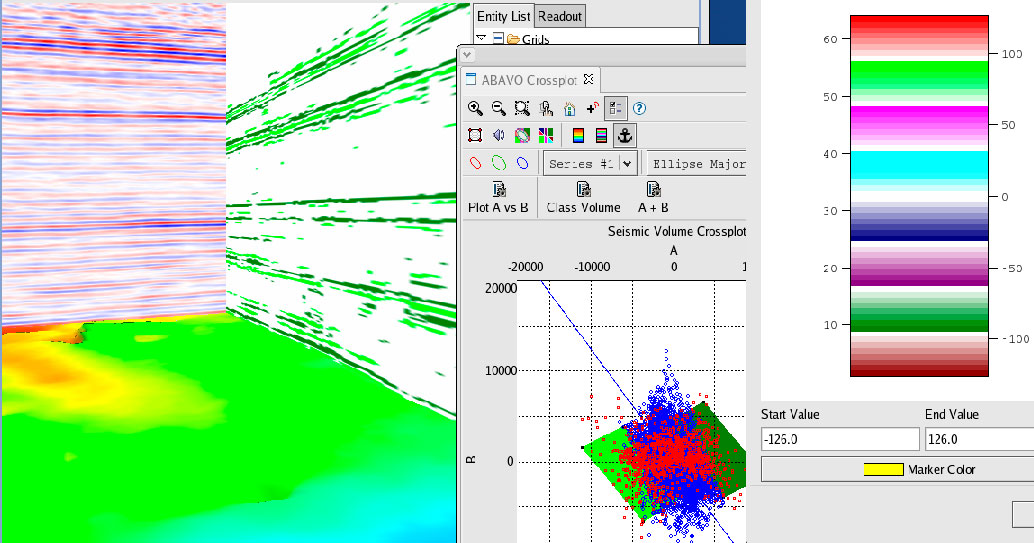1034x543 pixels.
Task: Select the Entity List tab
Action: click(503, 16)
